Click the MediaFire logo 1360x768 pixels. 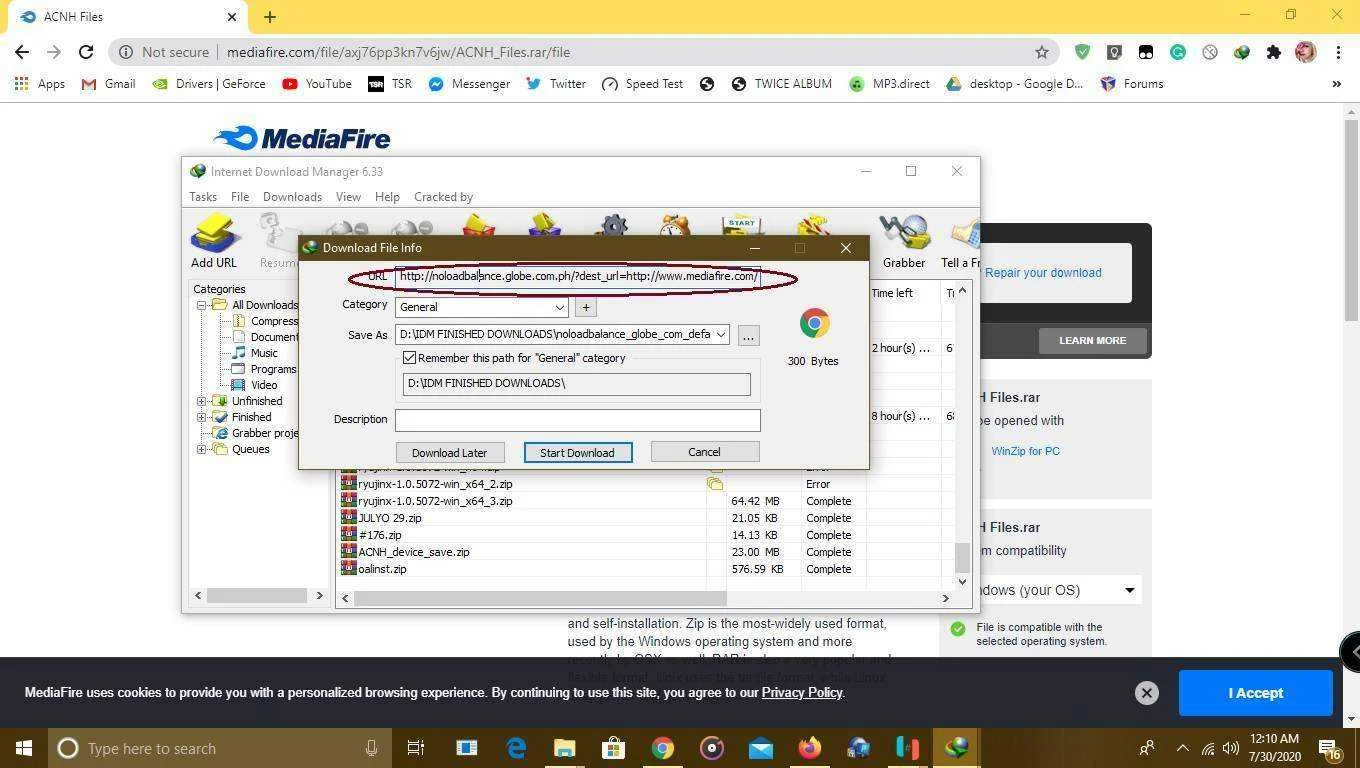pyautogui.click(x=302, y=138)
